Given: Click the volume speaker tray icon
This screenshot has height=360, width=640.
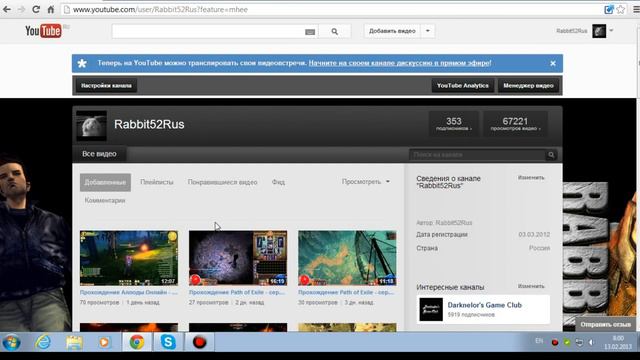Looking at the screenshot, I should [591, 342].
